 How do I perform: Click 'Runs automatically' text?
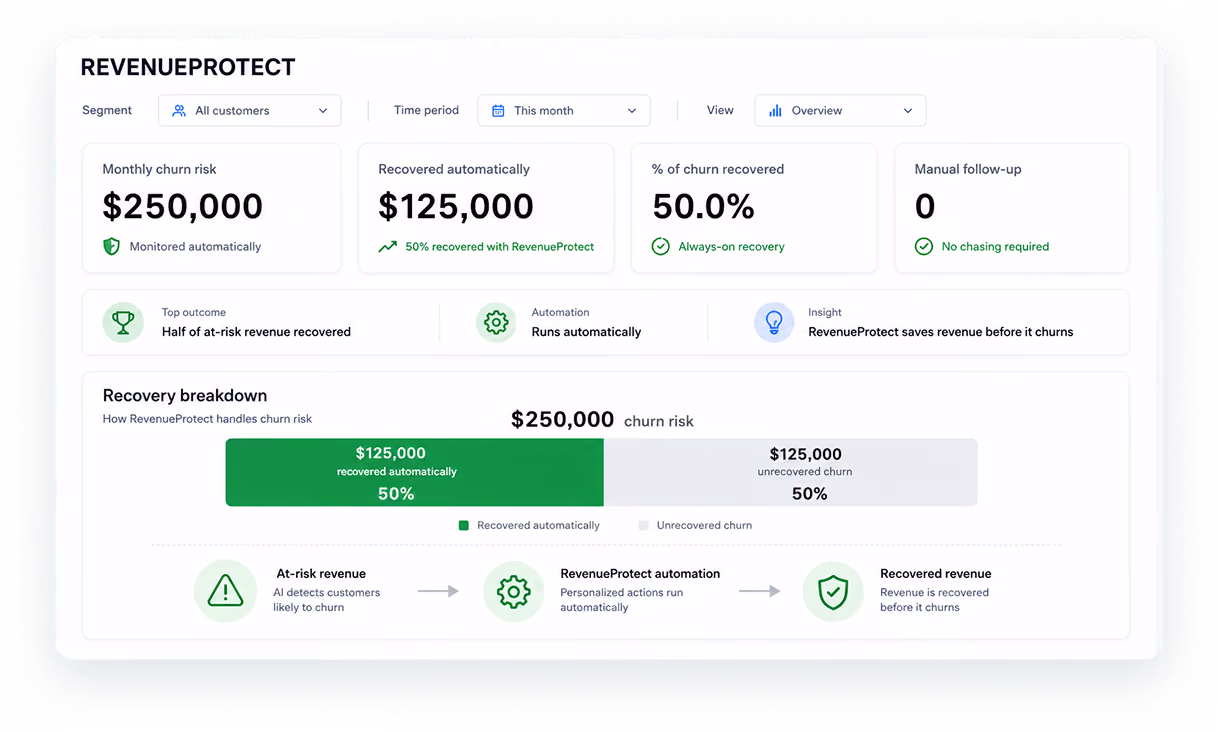coord(586,332)
